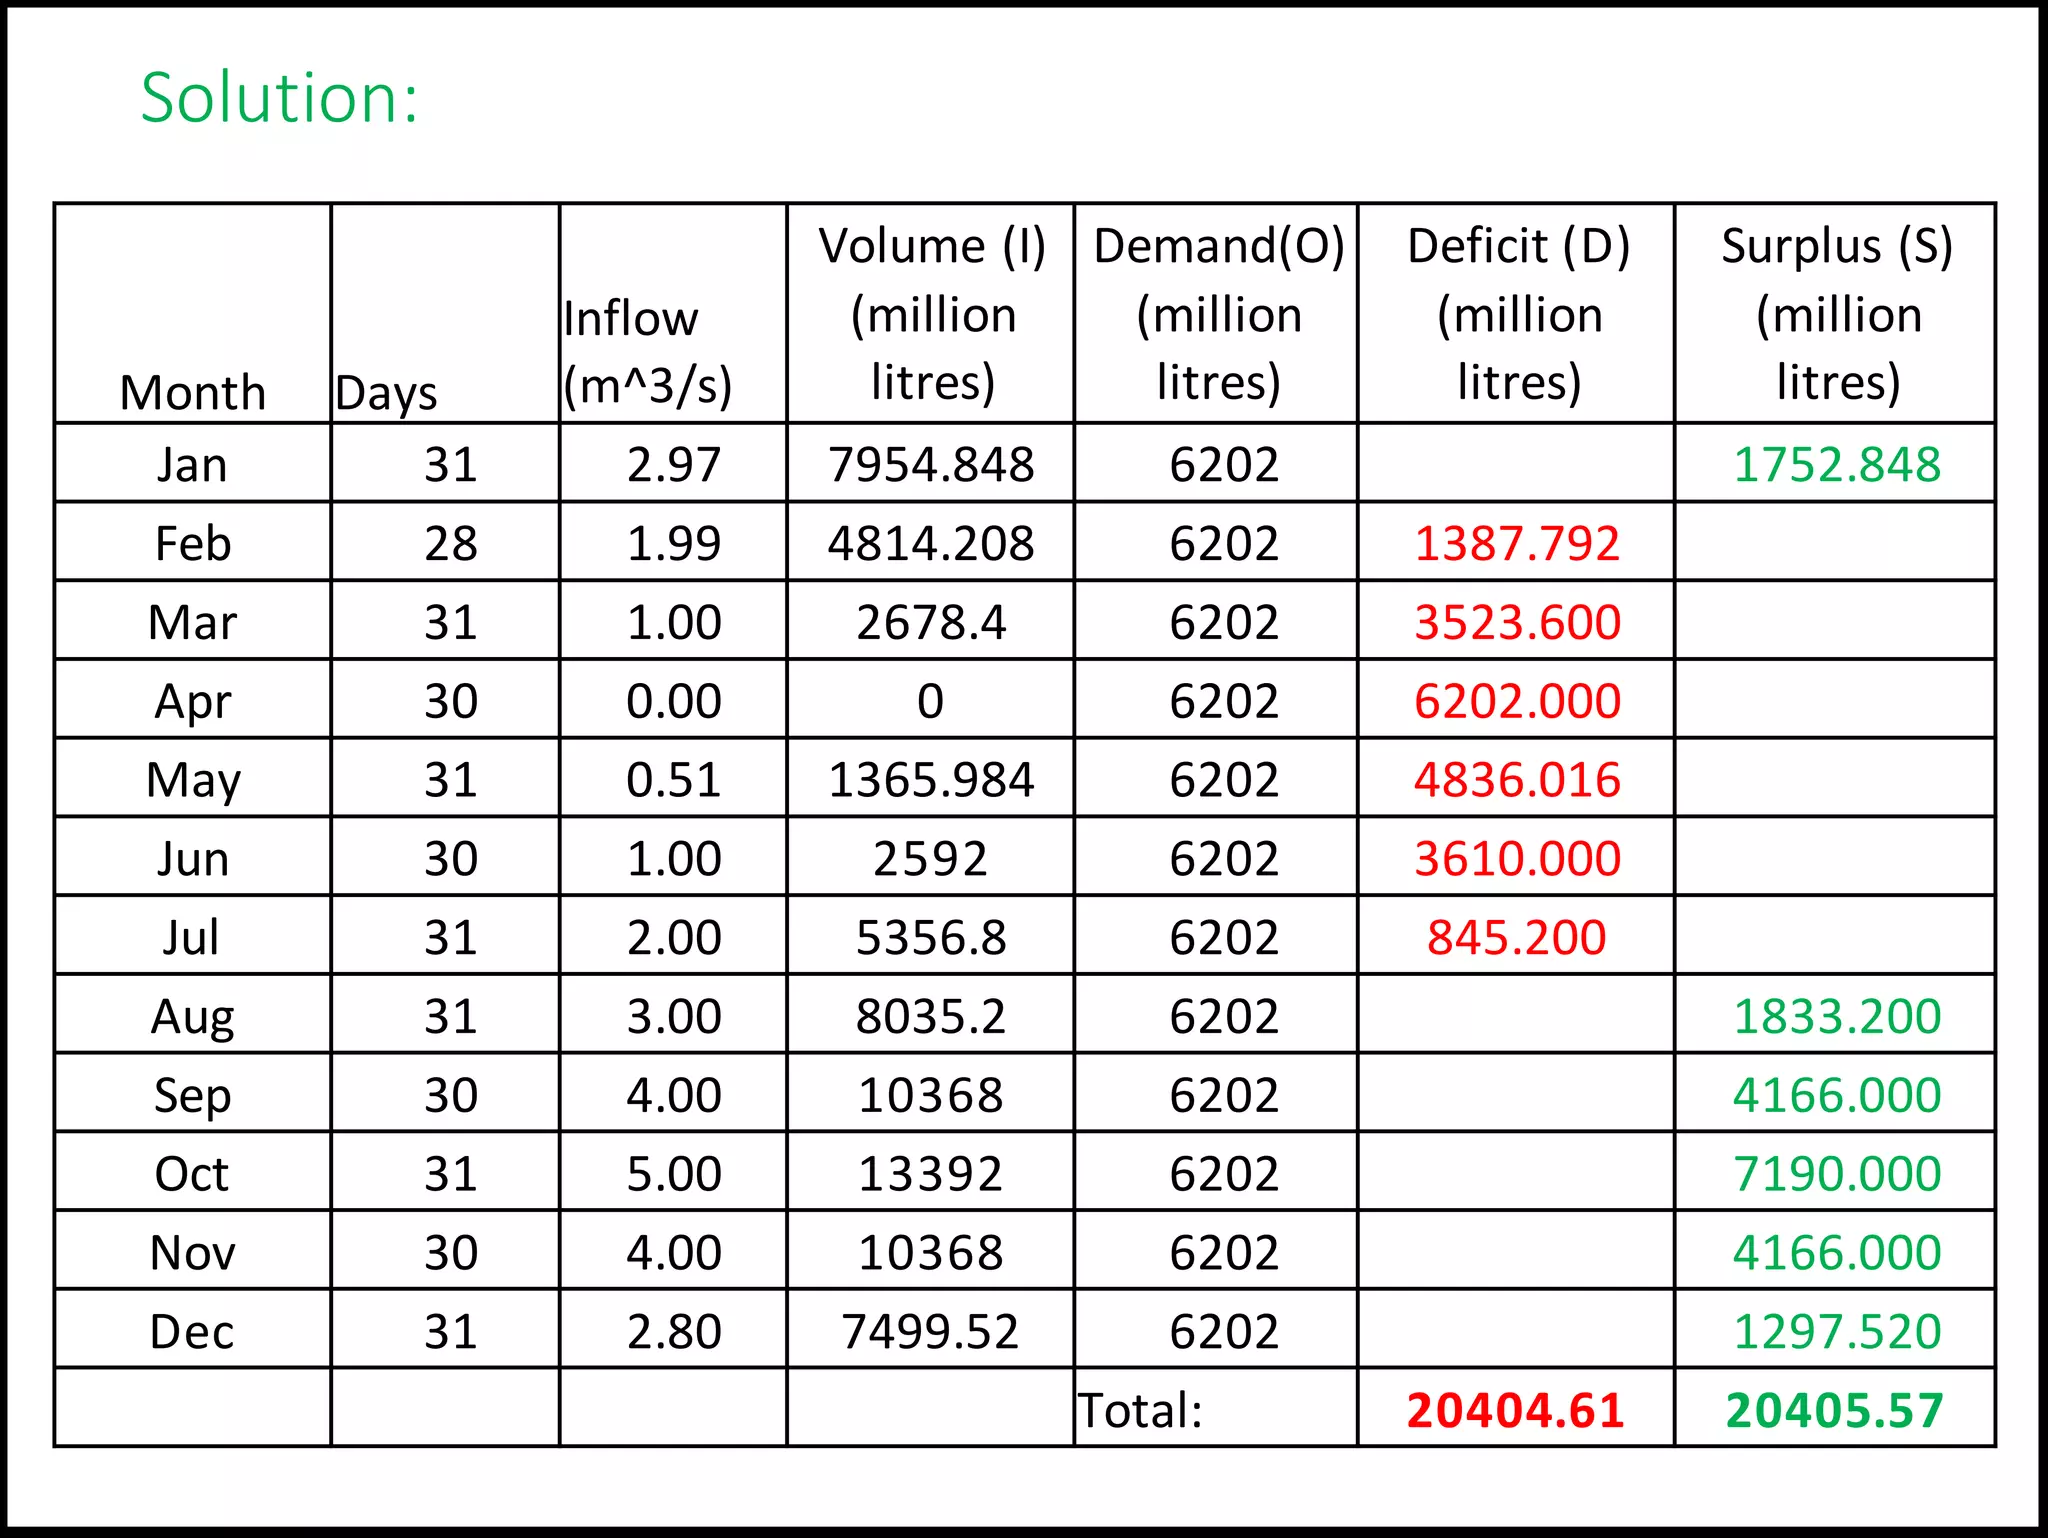This screenshot has height=1538, width=2048.
Task: Click the Oct volume cell 13392
Action: (931, 1174)
